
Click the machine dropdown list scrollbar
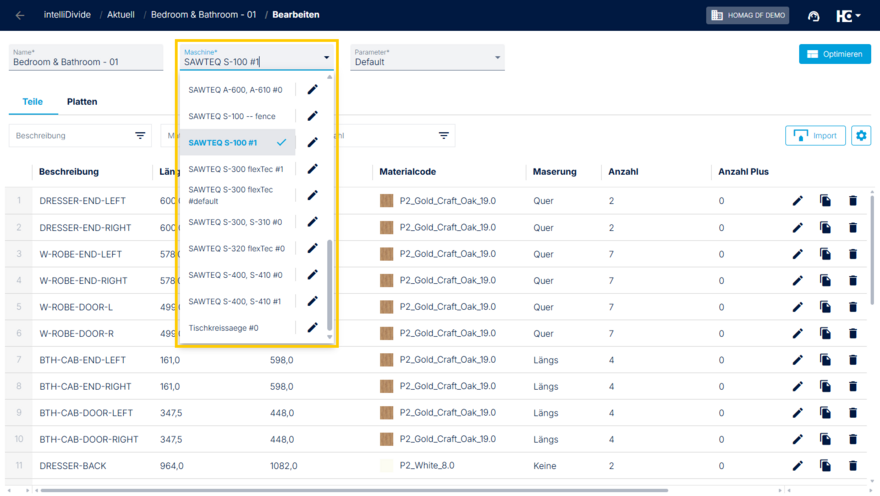[x=329, y=284]
